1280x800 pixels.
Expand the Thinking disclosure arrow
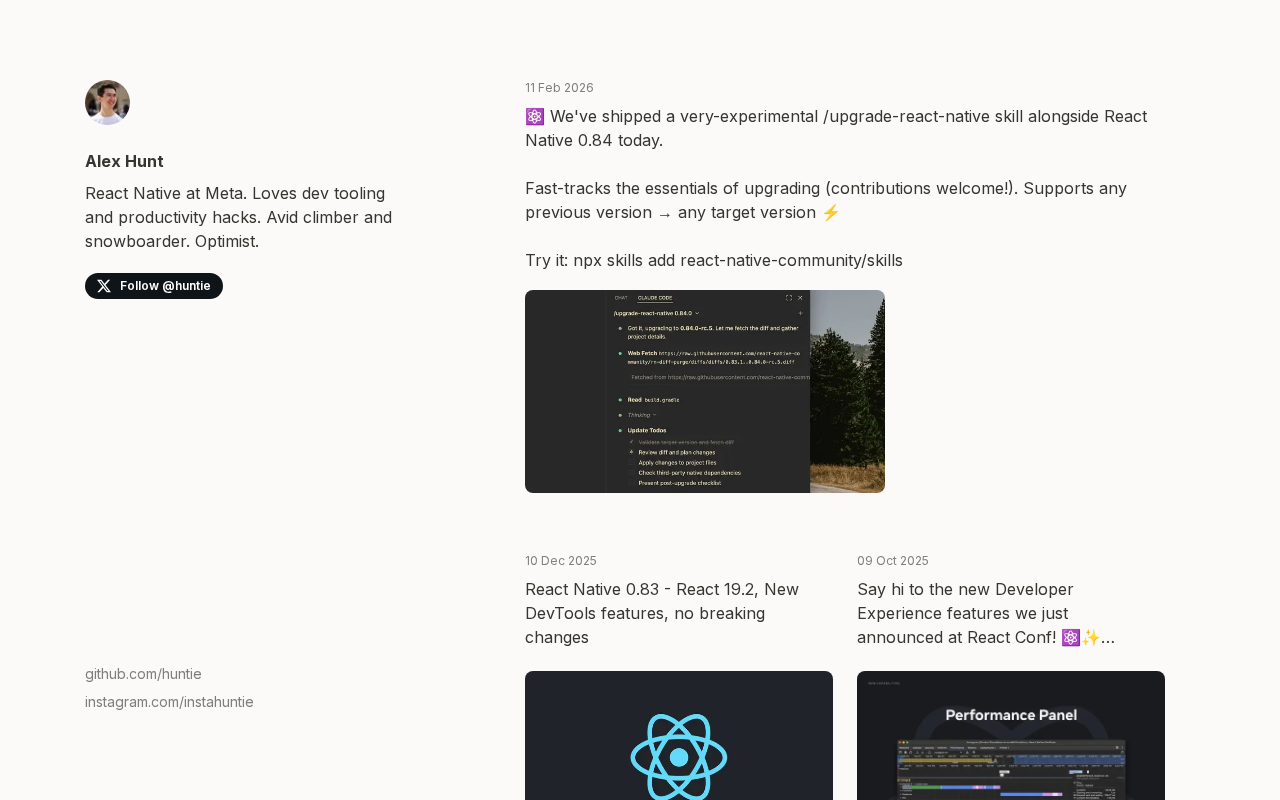click(x=654, y=414)
